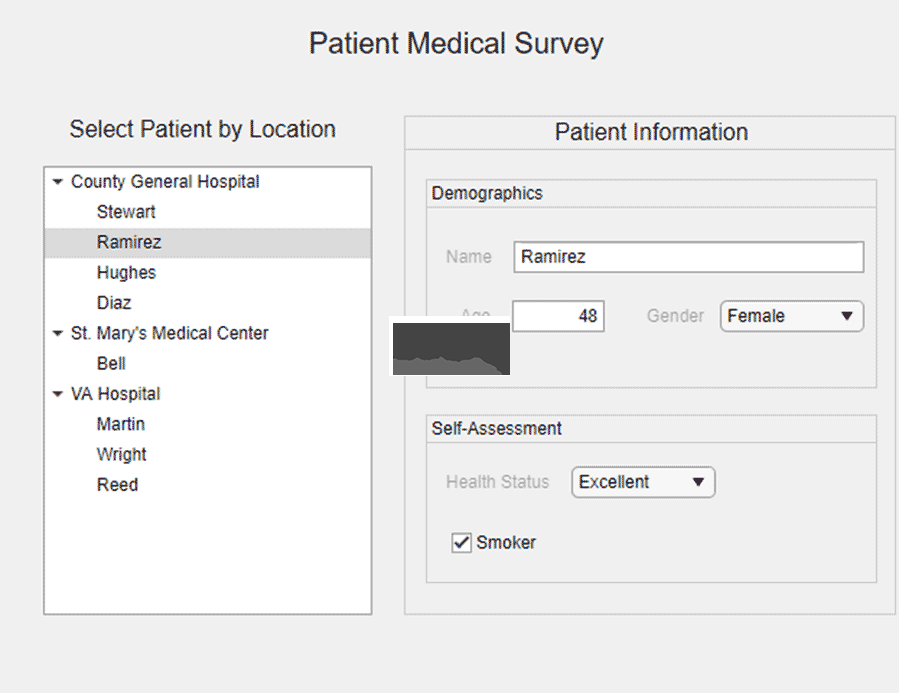Click the County General Hospital label
Image resolution: width=899 pixels, height=693 pixels.
tap(165, 182)
